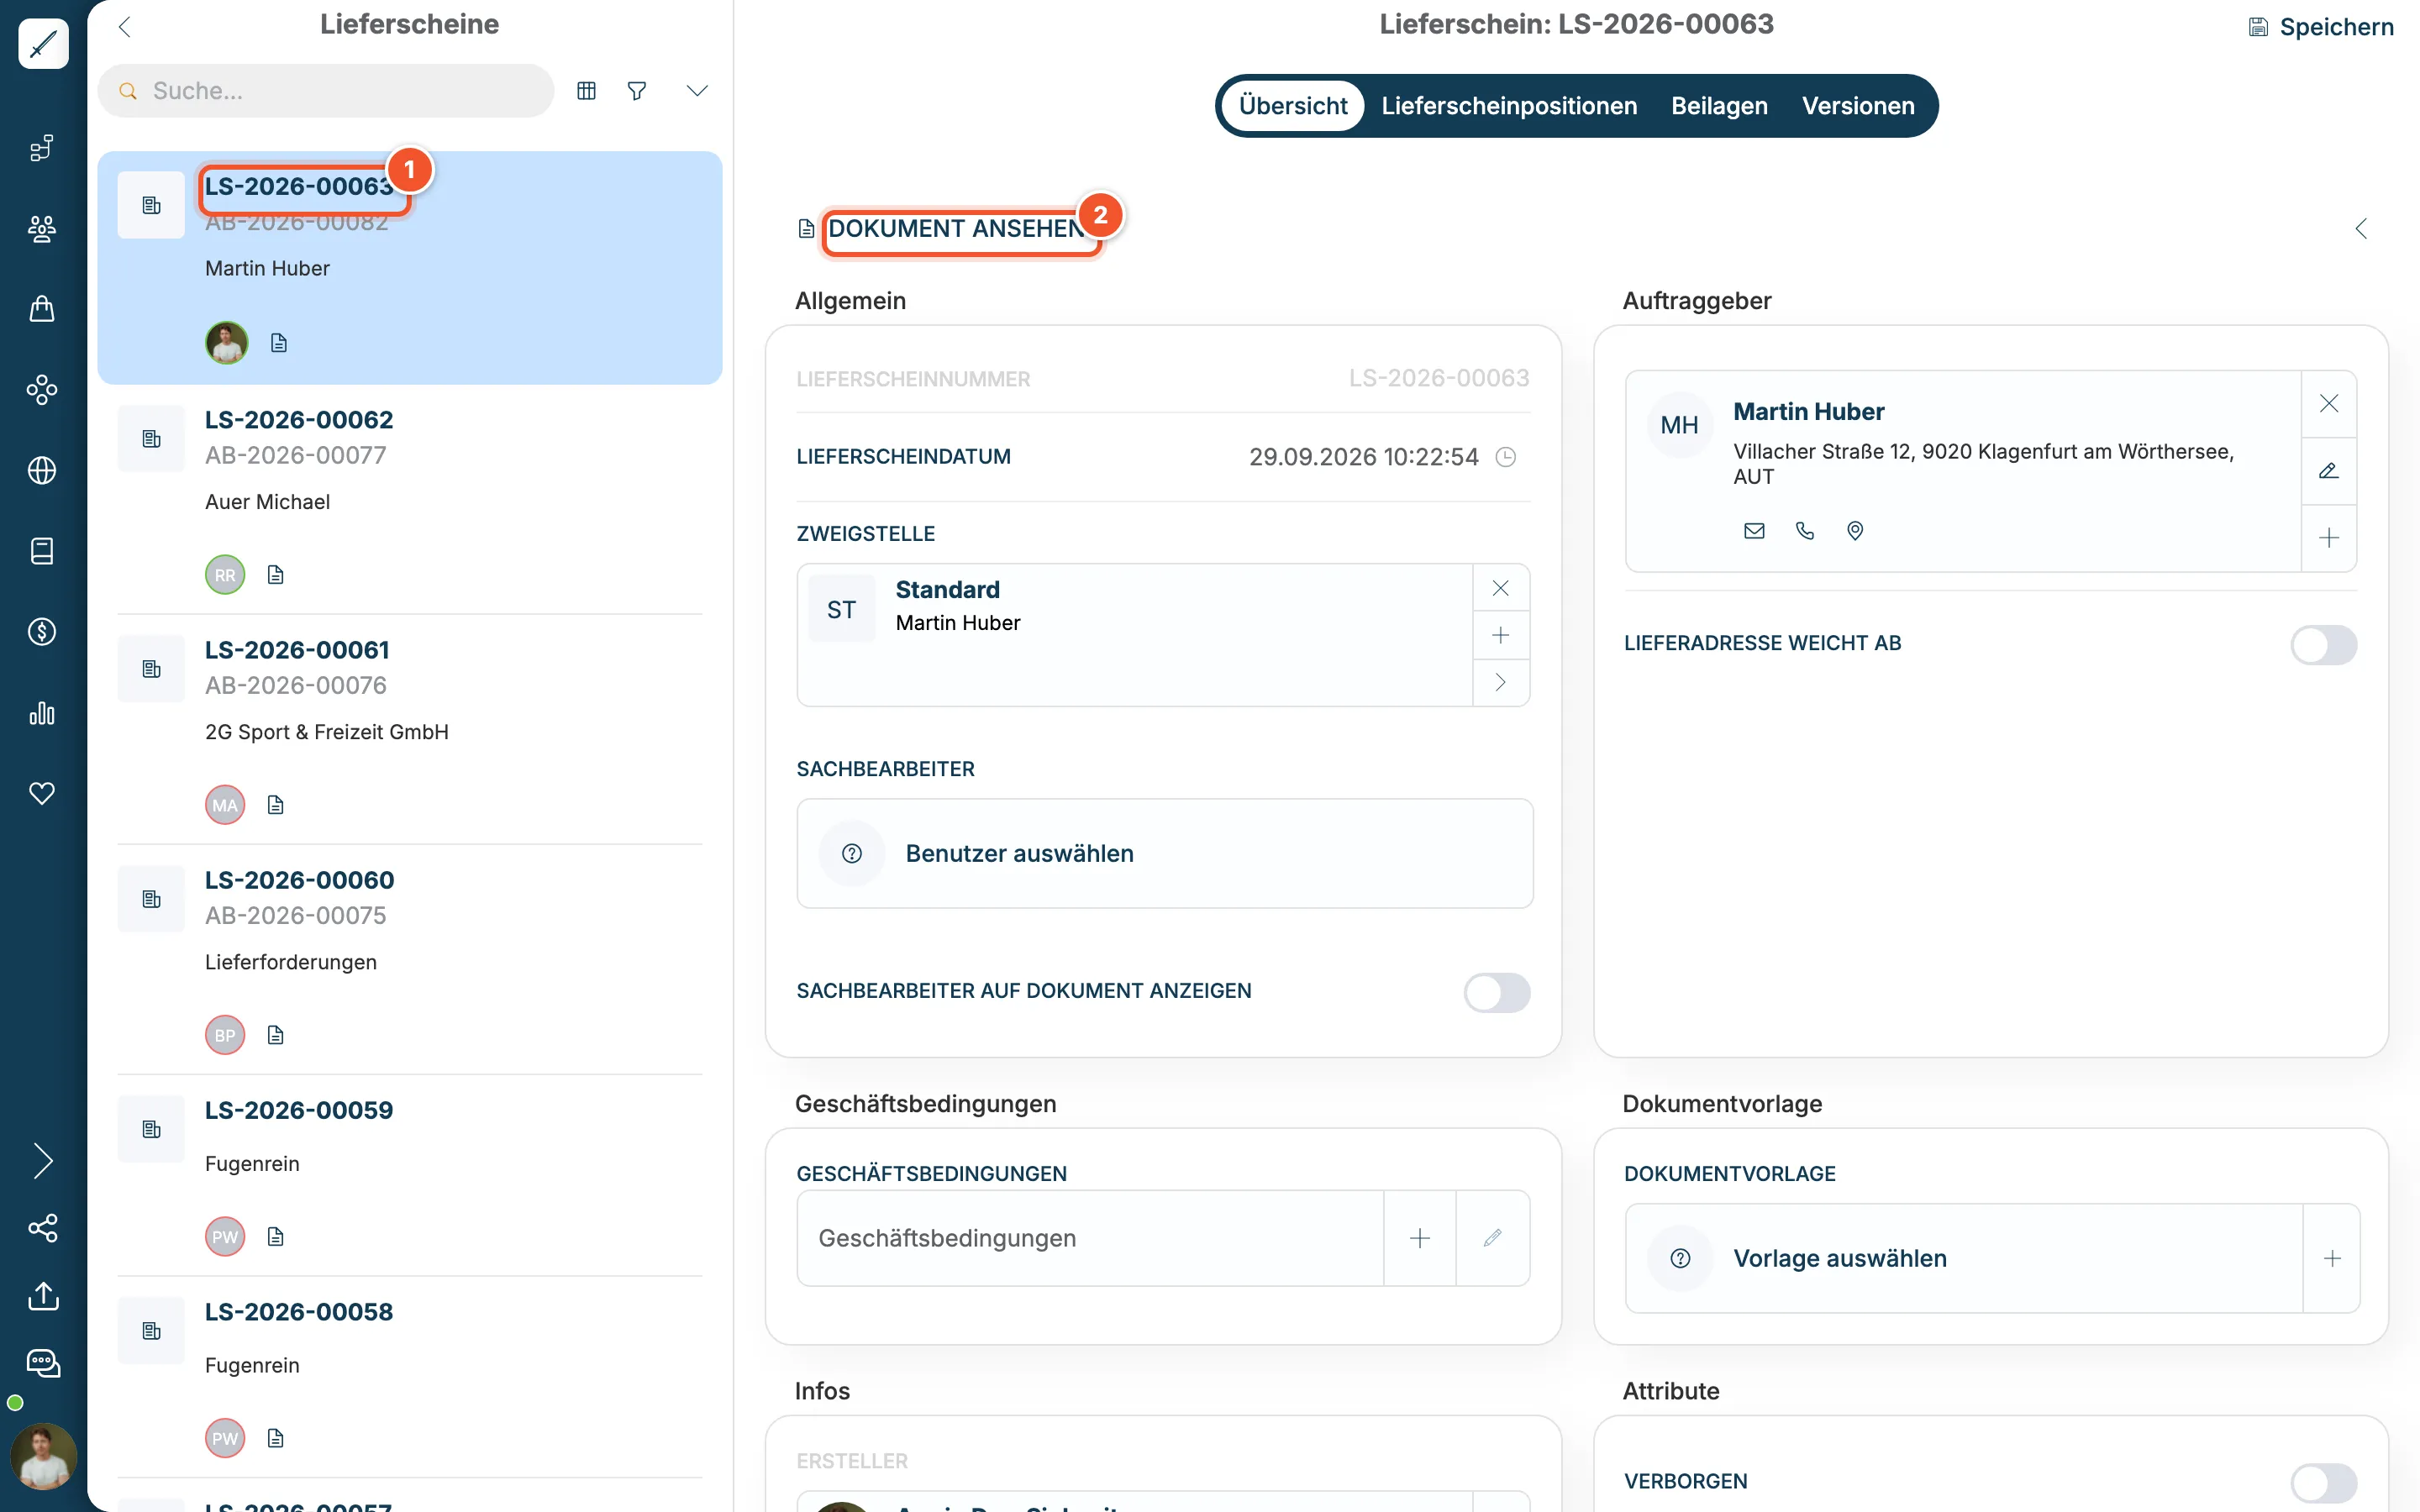
Task: Add Geschäftsbedingungen with plus icon
Action: [x=1420, y=1238]
